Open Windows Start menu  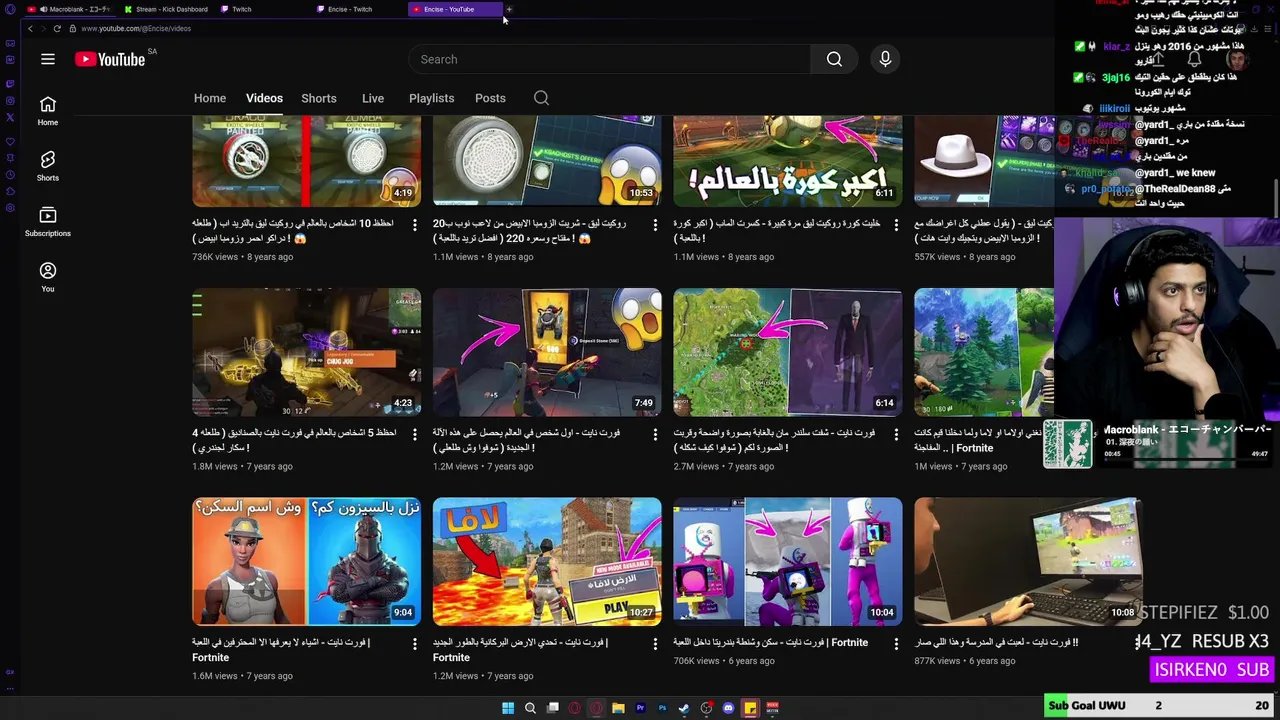pos(508,708)
